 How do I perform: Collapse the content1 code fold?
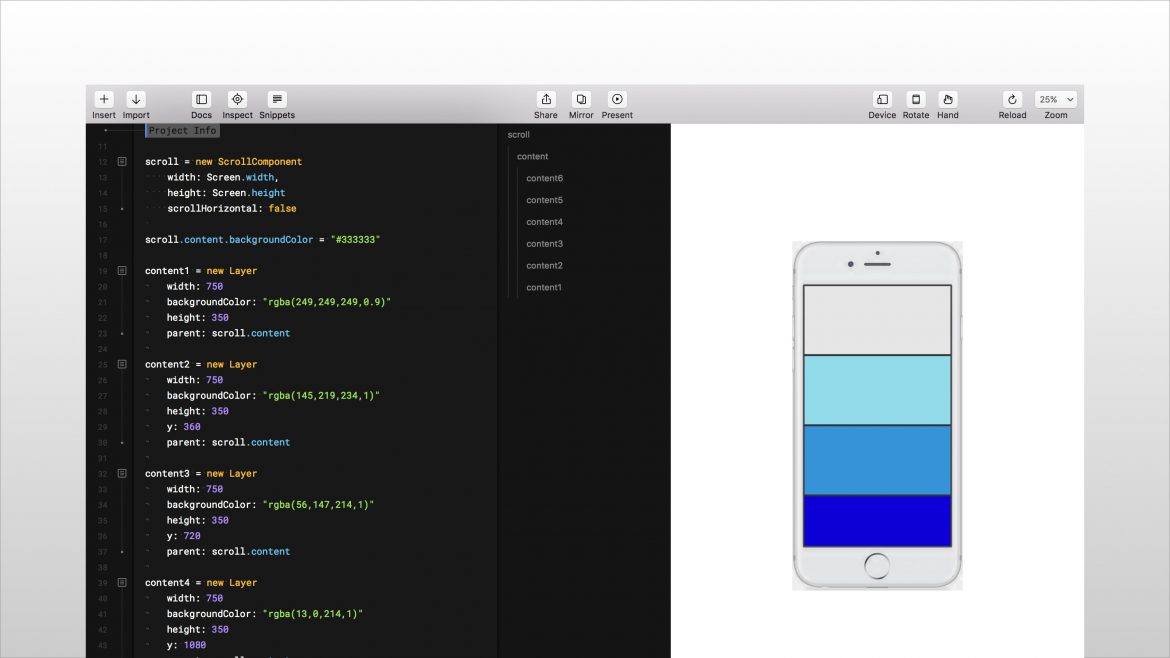[122, 271]
